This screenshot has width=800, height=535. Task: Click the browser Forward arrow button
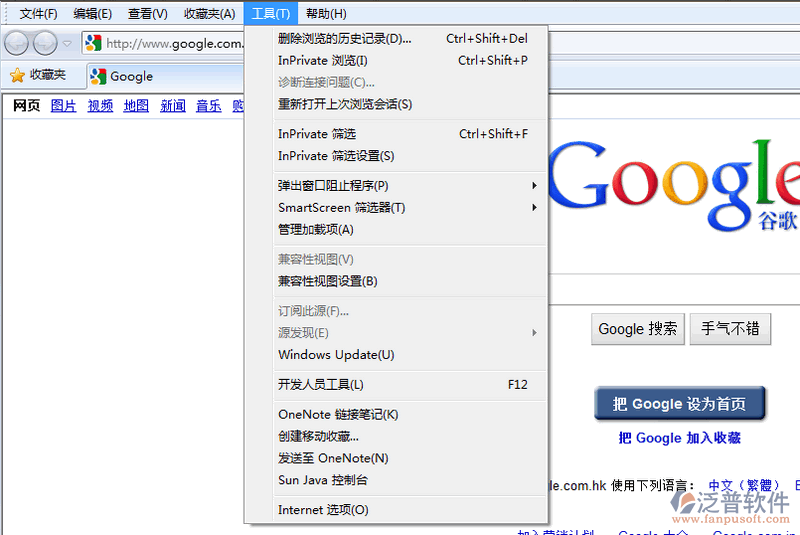click(45, 43)
